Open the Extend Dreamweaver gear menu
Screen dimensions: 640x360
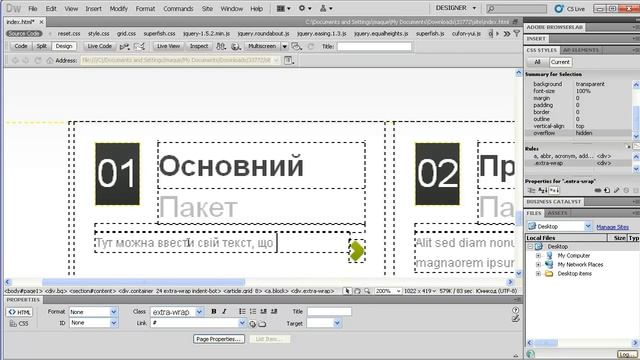click(304, 8)
